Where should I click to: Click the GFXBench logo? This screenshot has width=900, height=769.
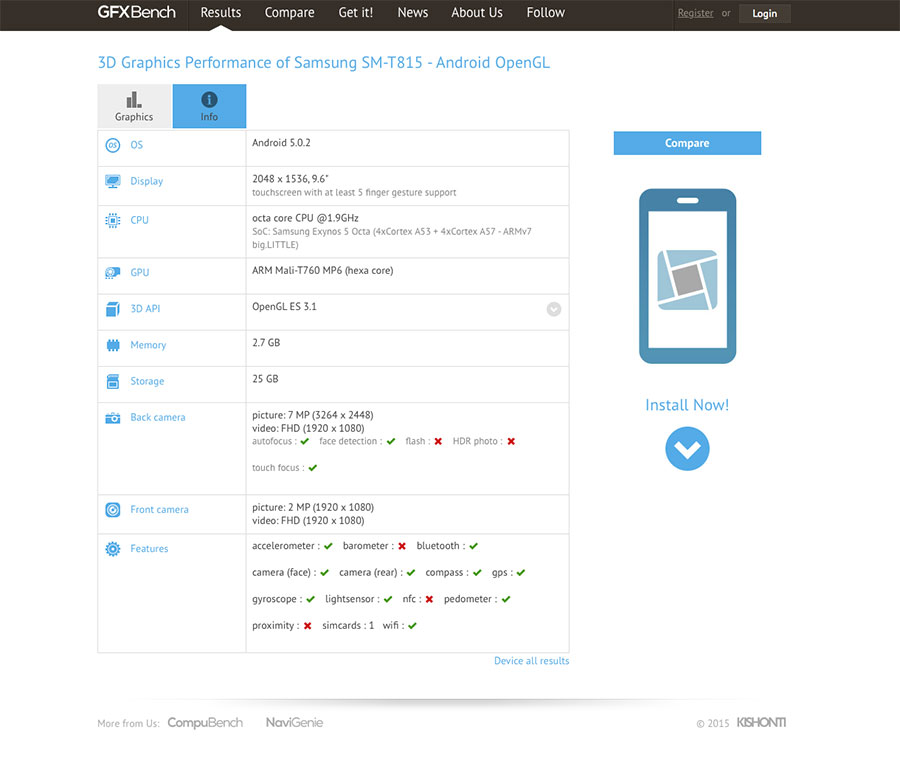coord(137,12)
